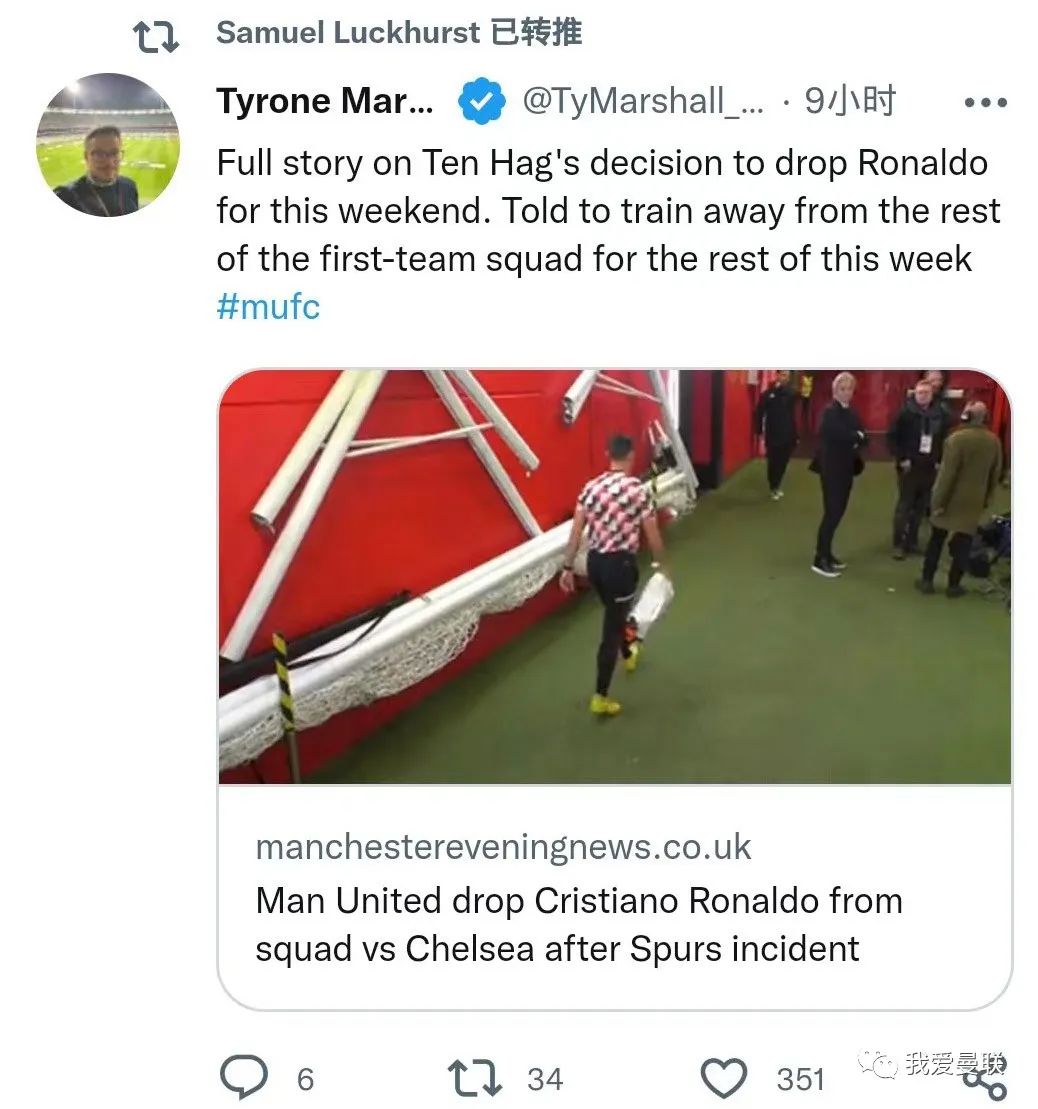Open the Tyrone Mar... display name

pyautogui.click(x=325, y=101)
